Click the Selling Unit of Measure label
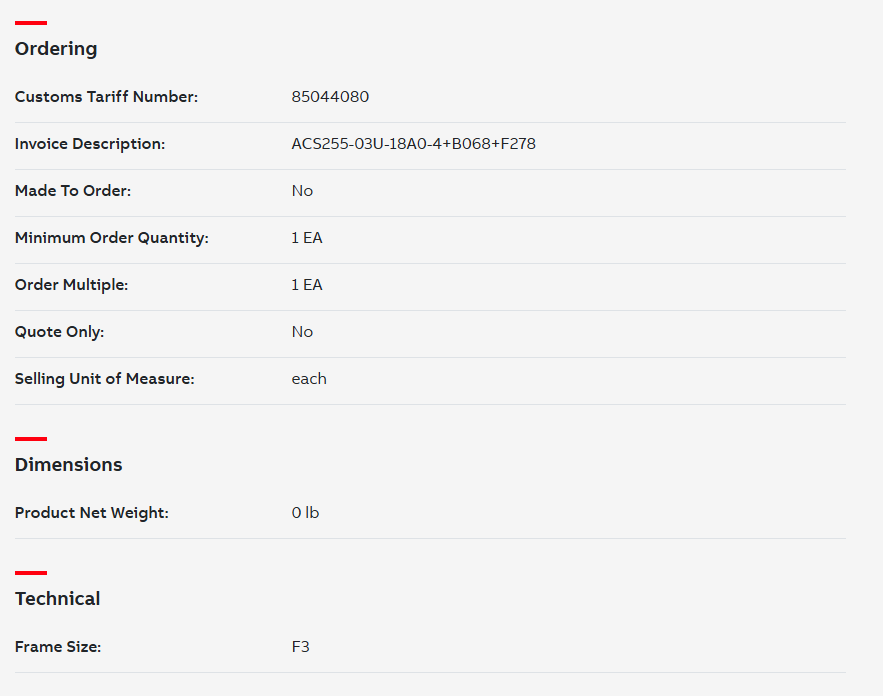The image size is (883, 696). 104,379
